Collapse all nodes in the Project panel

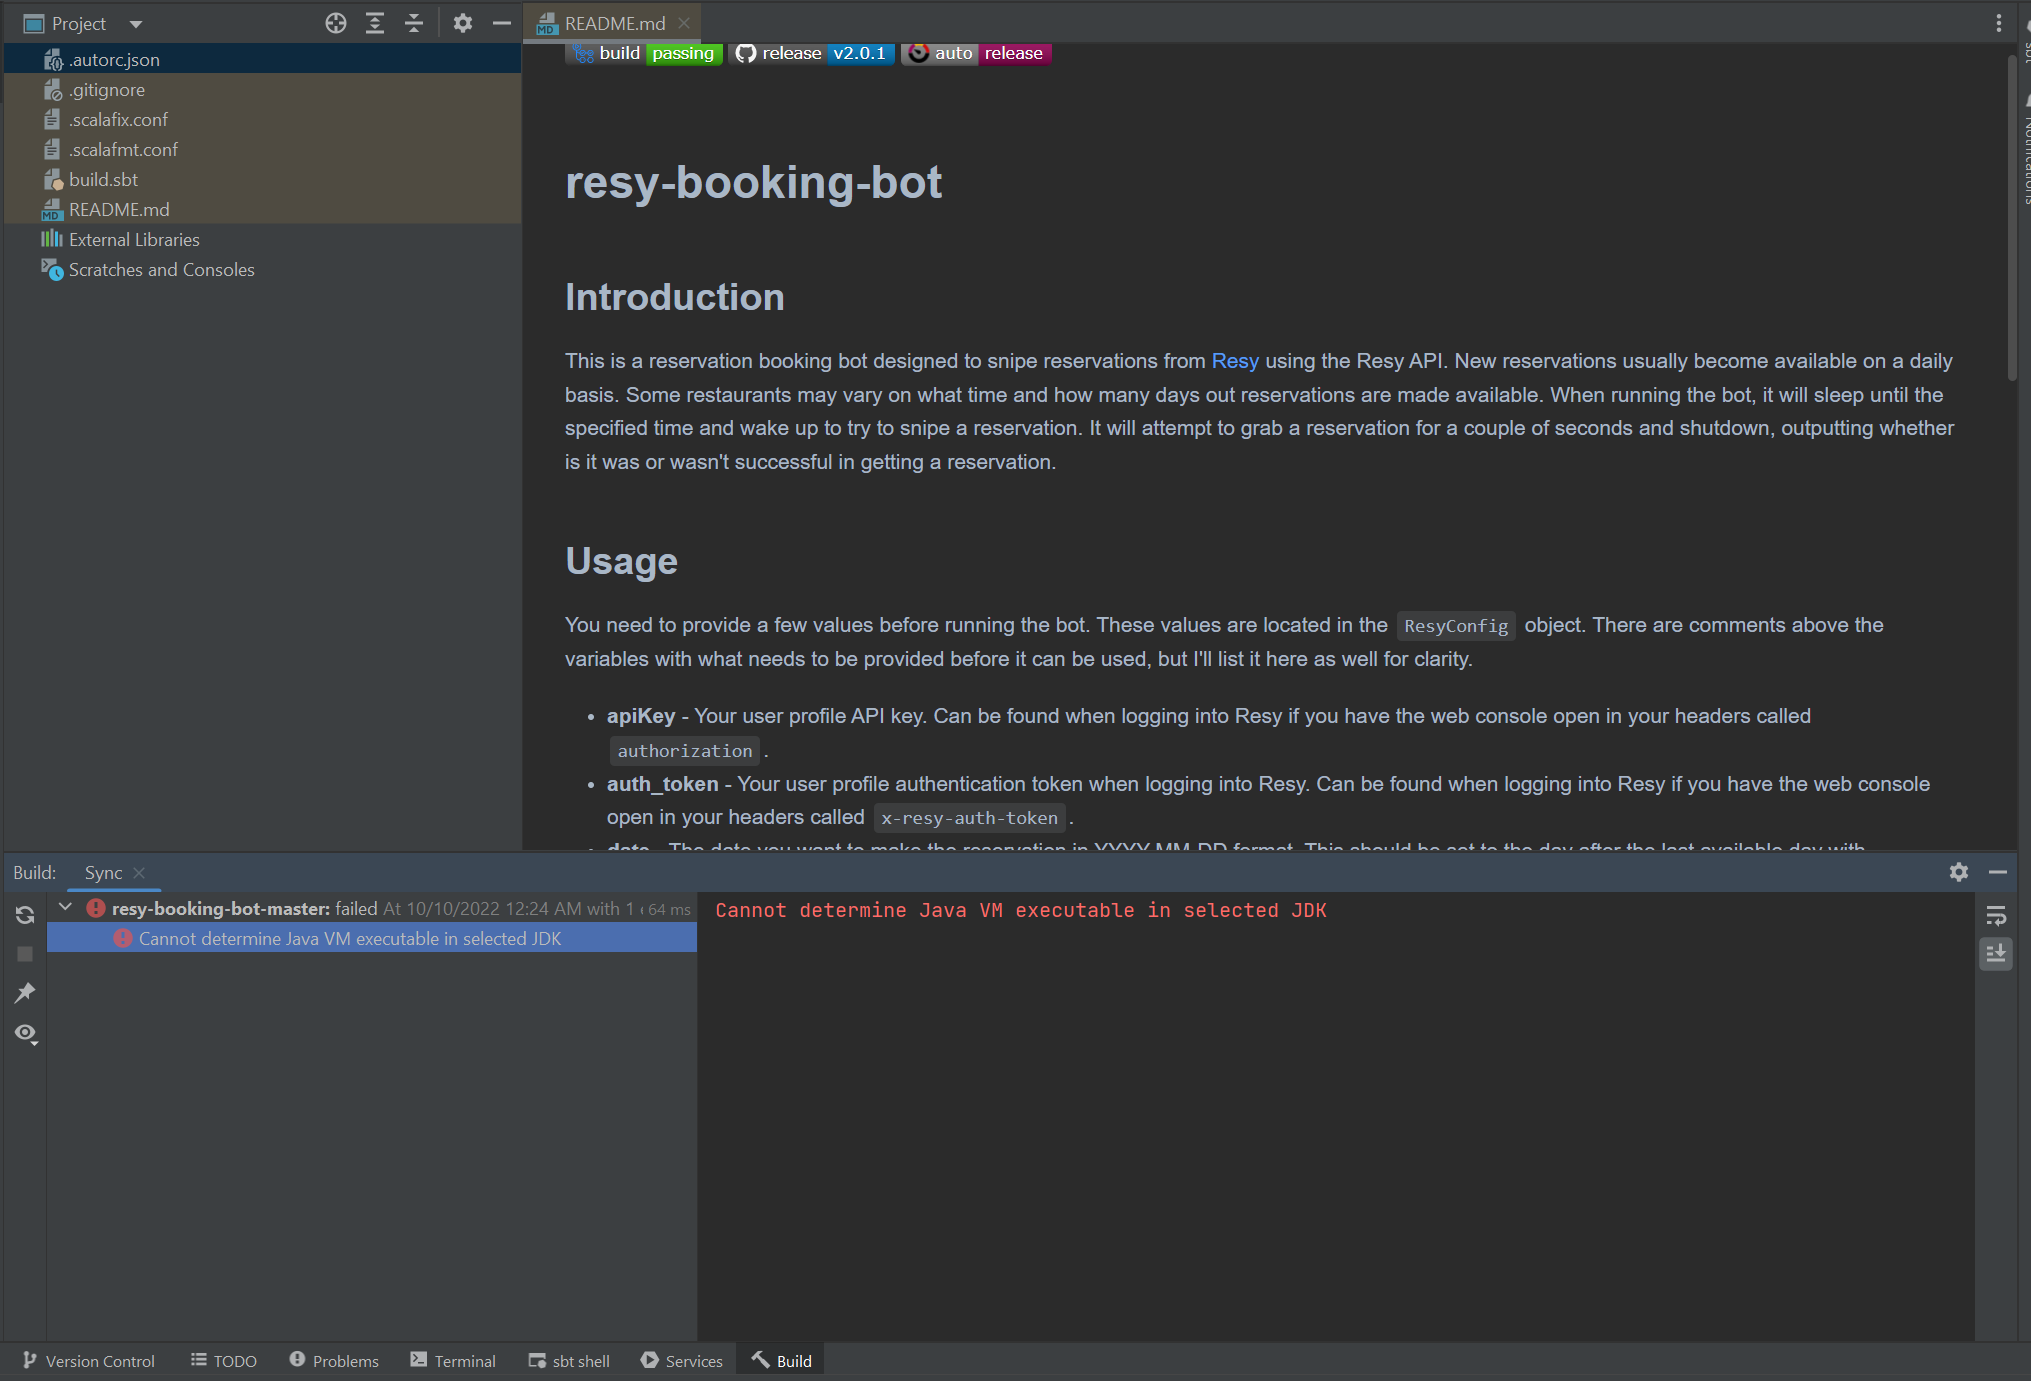(413, 22)
